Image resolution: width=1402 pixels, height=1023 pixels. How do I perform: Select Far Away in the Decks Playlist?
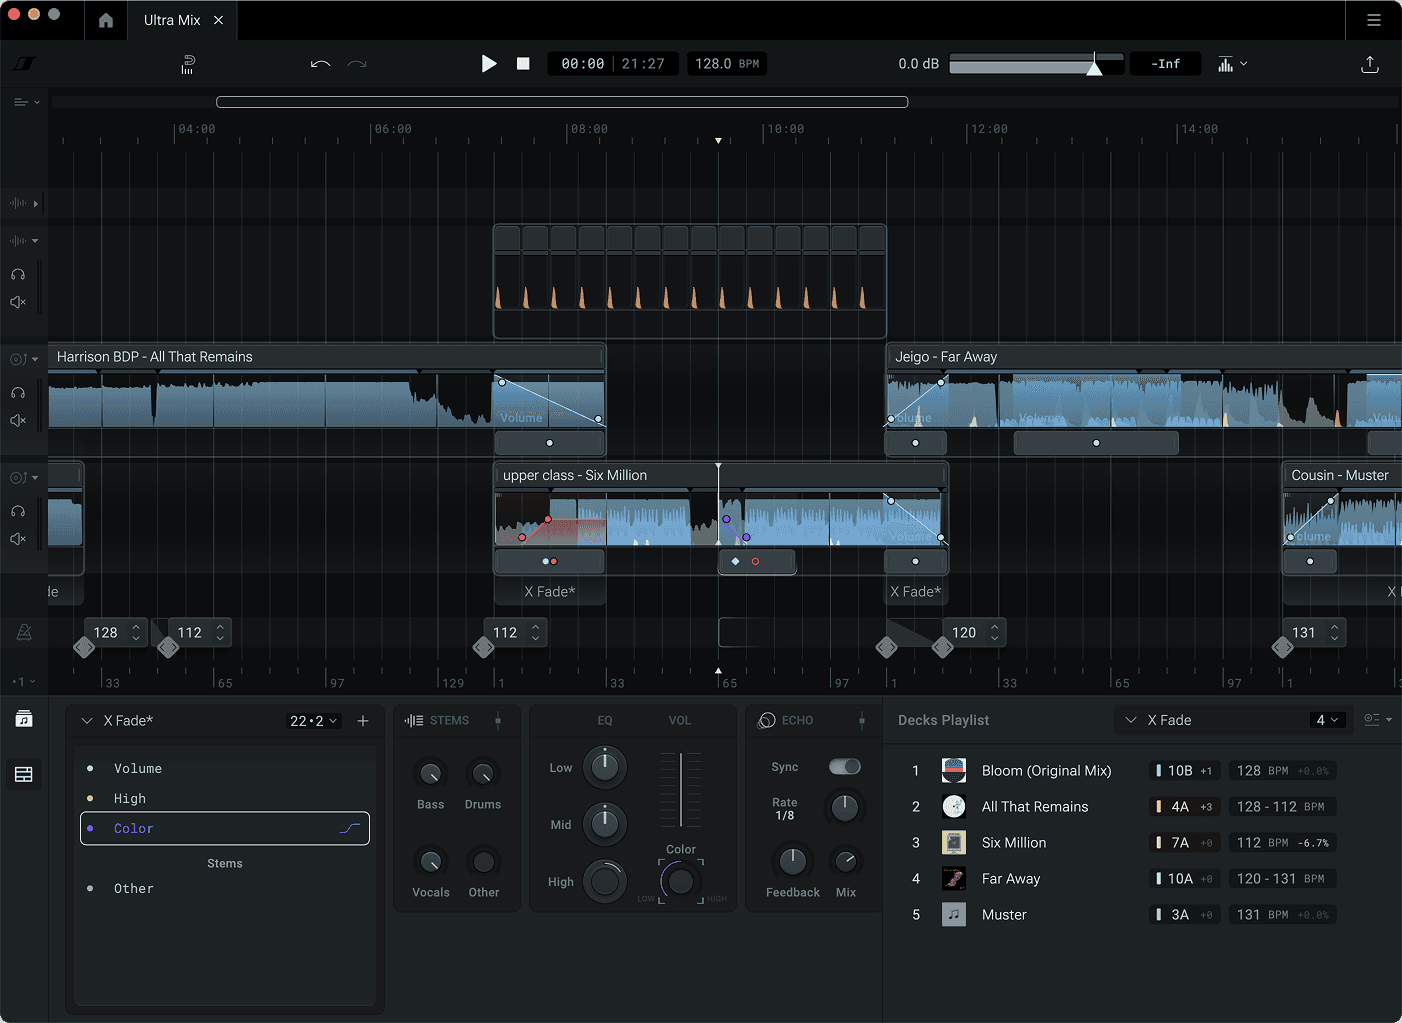(x=1011, y=878)
